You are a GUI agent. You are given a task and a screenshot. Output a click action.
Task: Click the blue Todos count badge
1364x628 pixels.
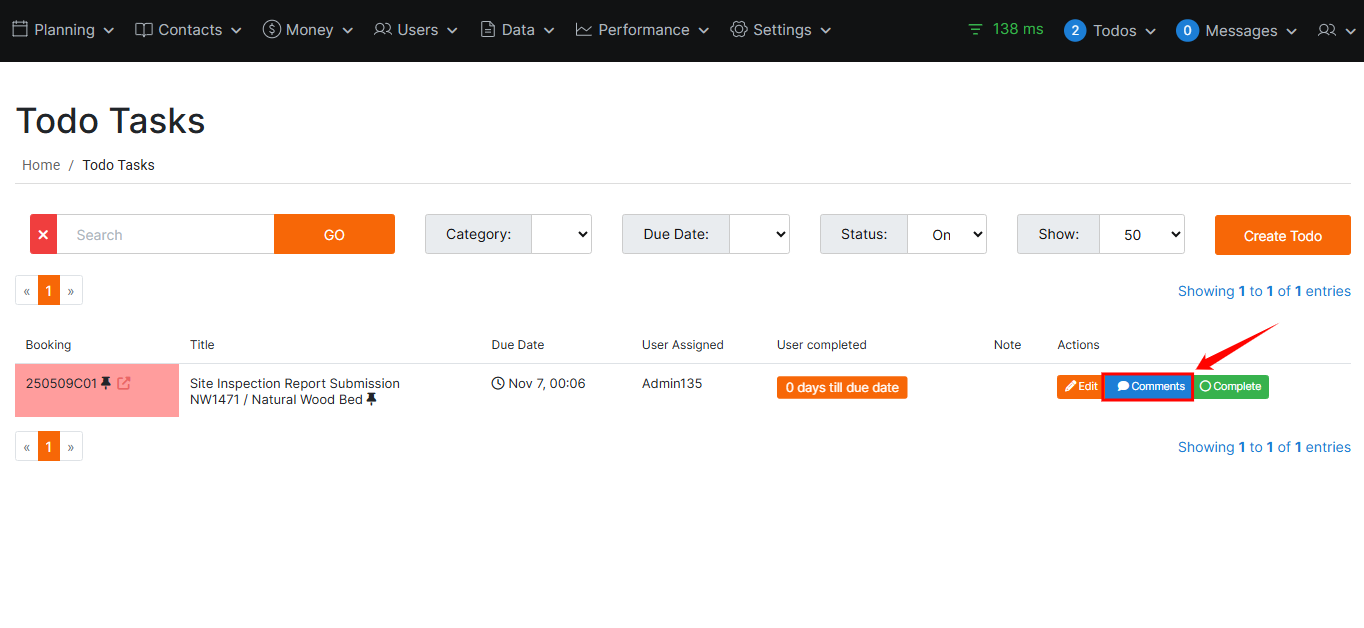[1075, 31]
